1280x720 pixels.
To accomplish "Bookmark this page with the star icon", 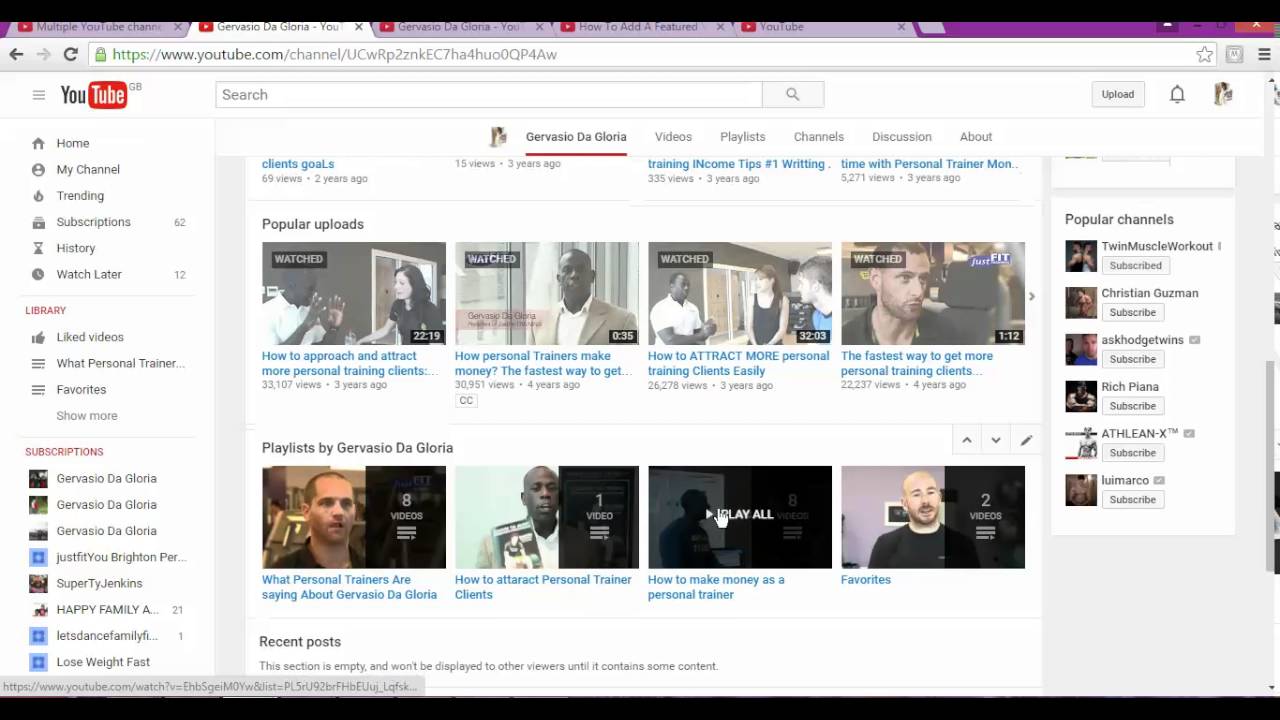I will pos(1205,55).
